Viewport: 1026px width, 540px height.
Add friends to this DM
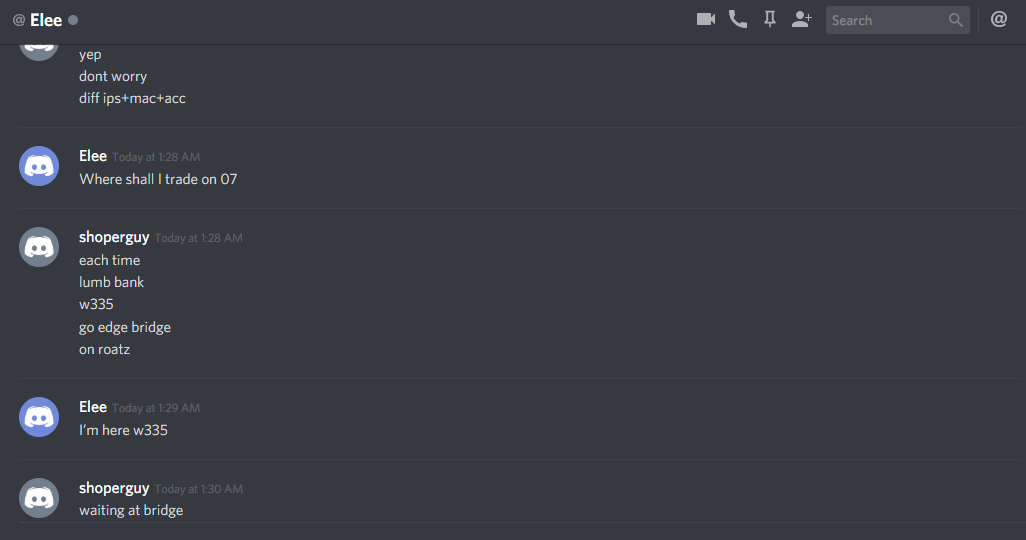pyautogui.click(x=802, y=20)
